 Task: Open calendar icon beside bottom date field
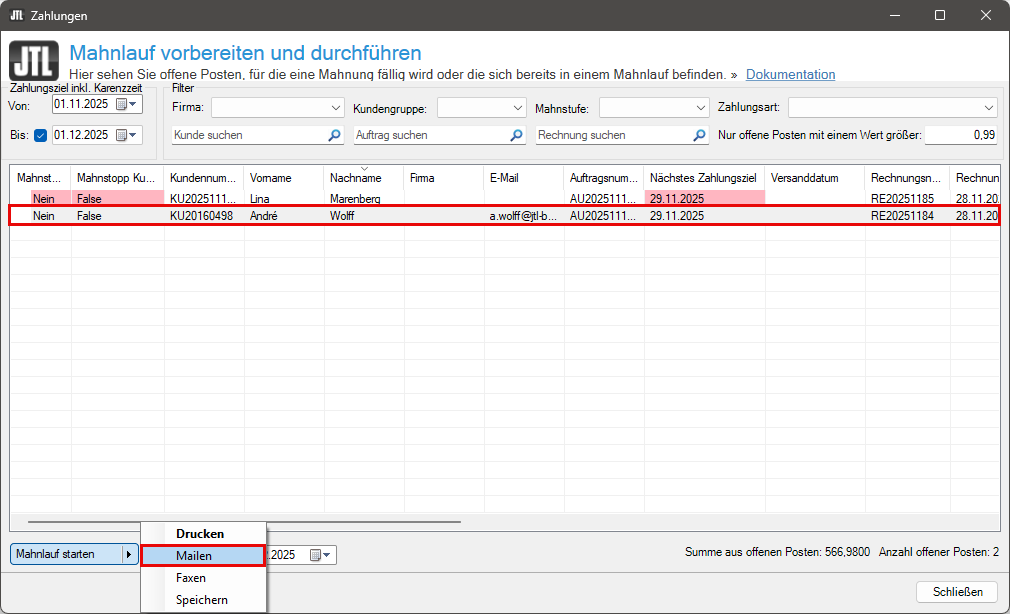click(317, 555)
